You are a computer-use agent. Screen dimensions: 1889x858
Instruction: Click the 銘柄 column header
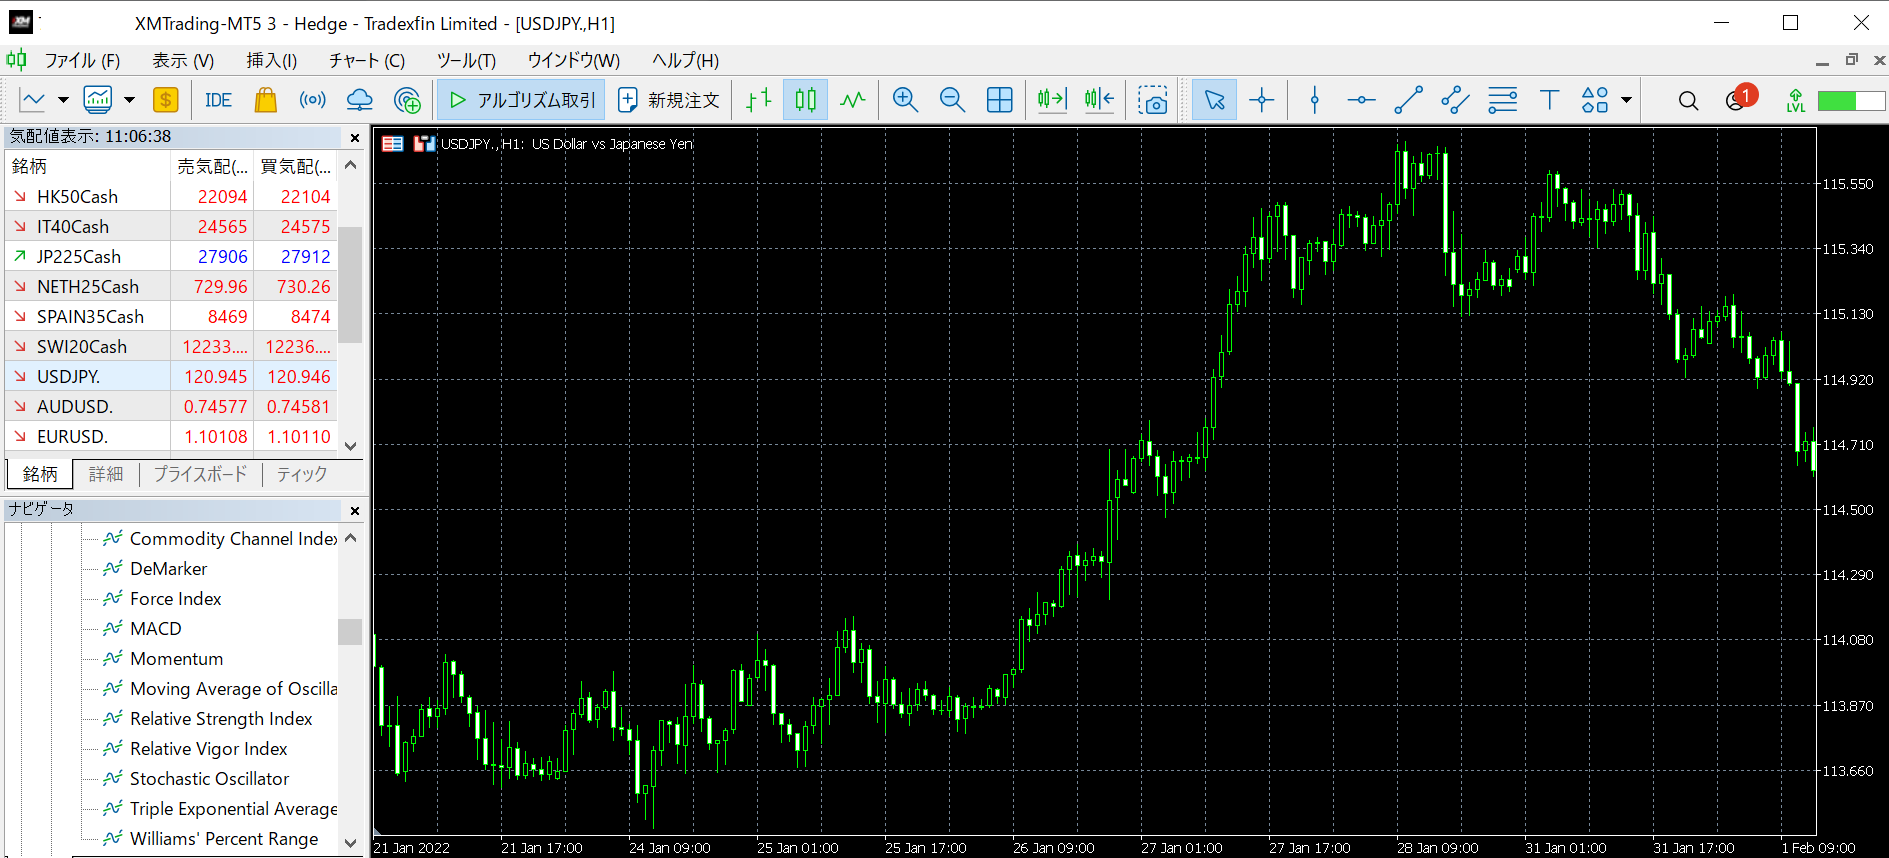click(88, 166)
